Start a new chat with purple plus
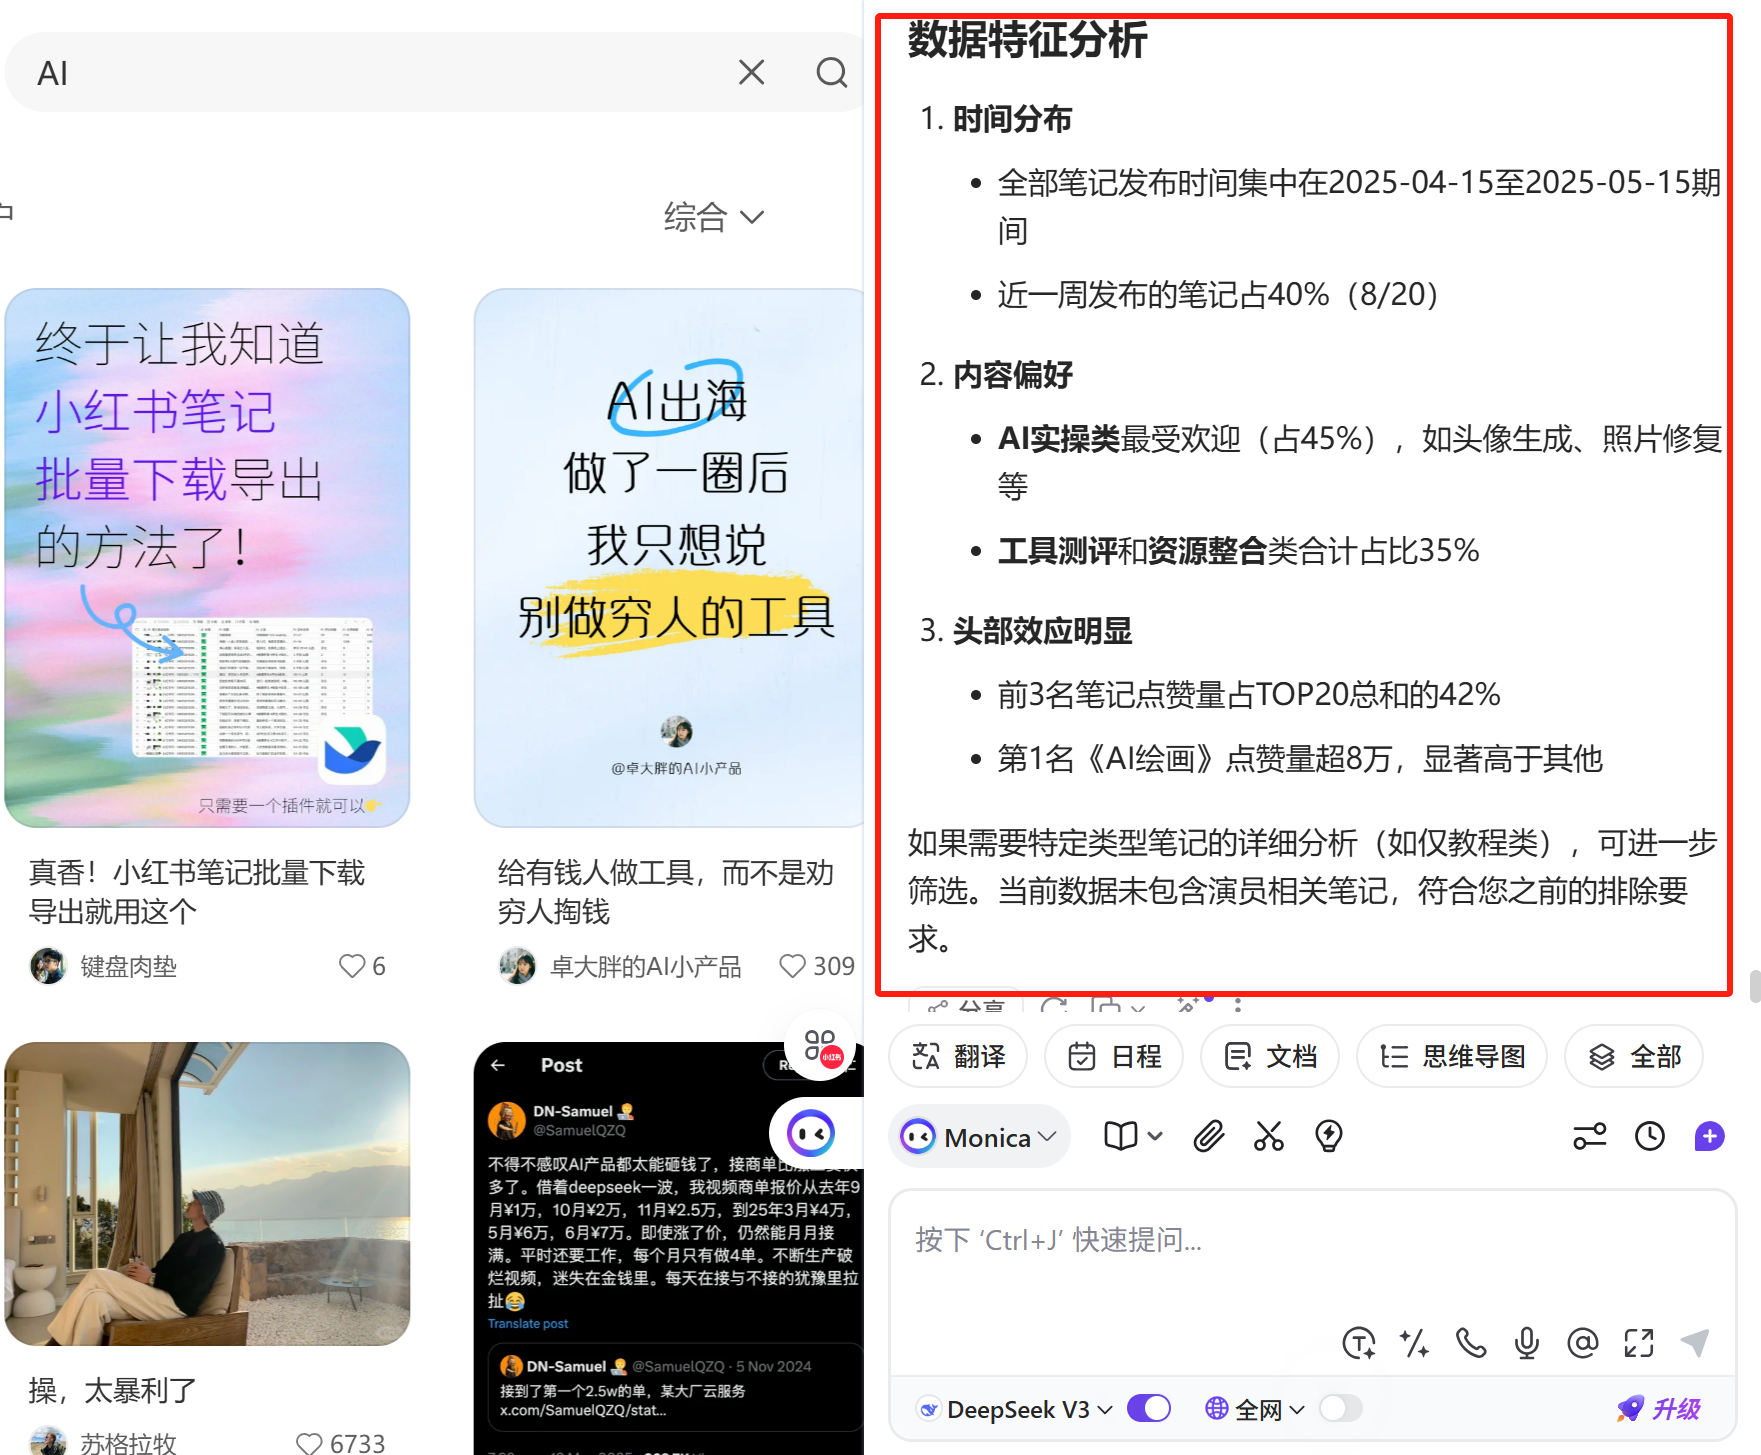 (1710, 1136)
